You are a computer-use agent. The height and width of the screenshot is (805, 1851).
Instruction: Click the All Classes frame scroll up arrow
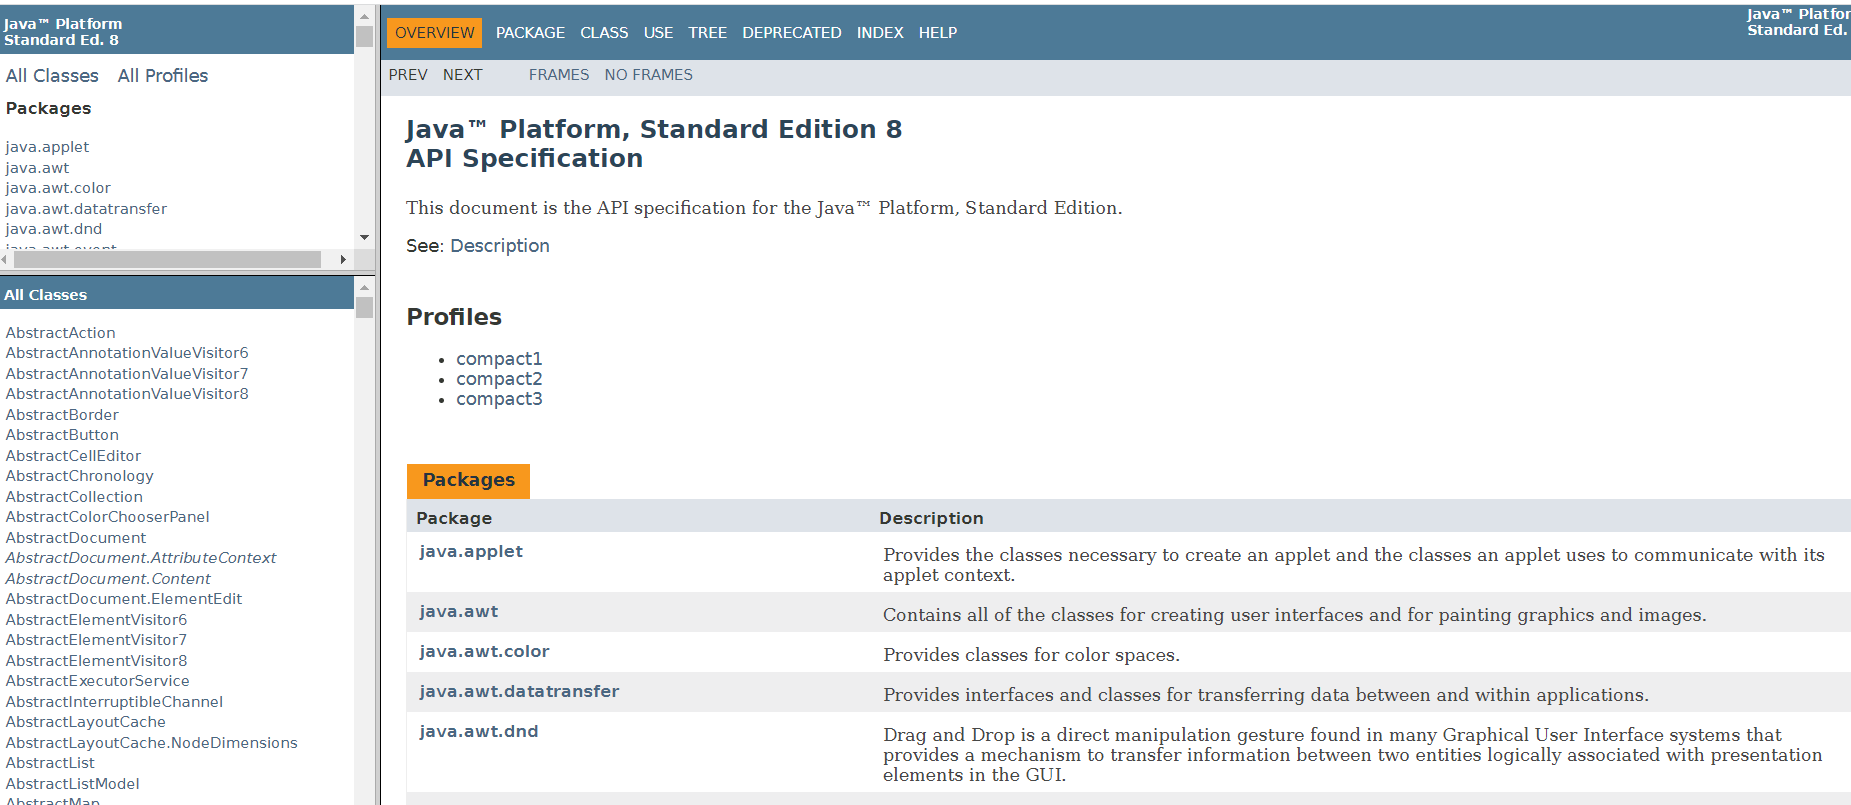[x=364, y=287]
